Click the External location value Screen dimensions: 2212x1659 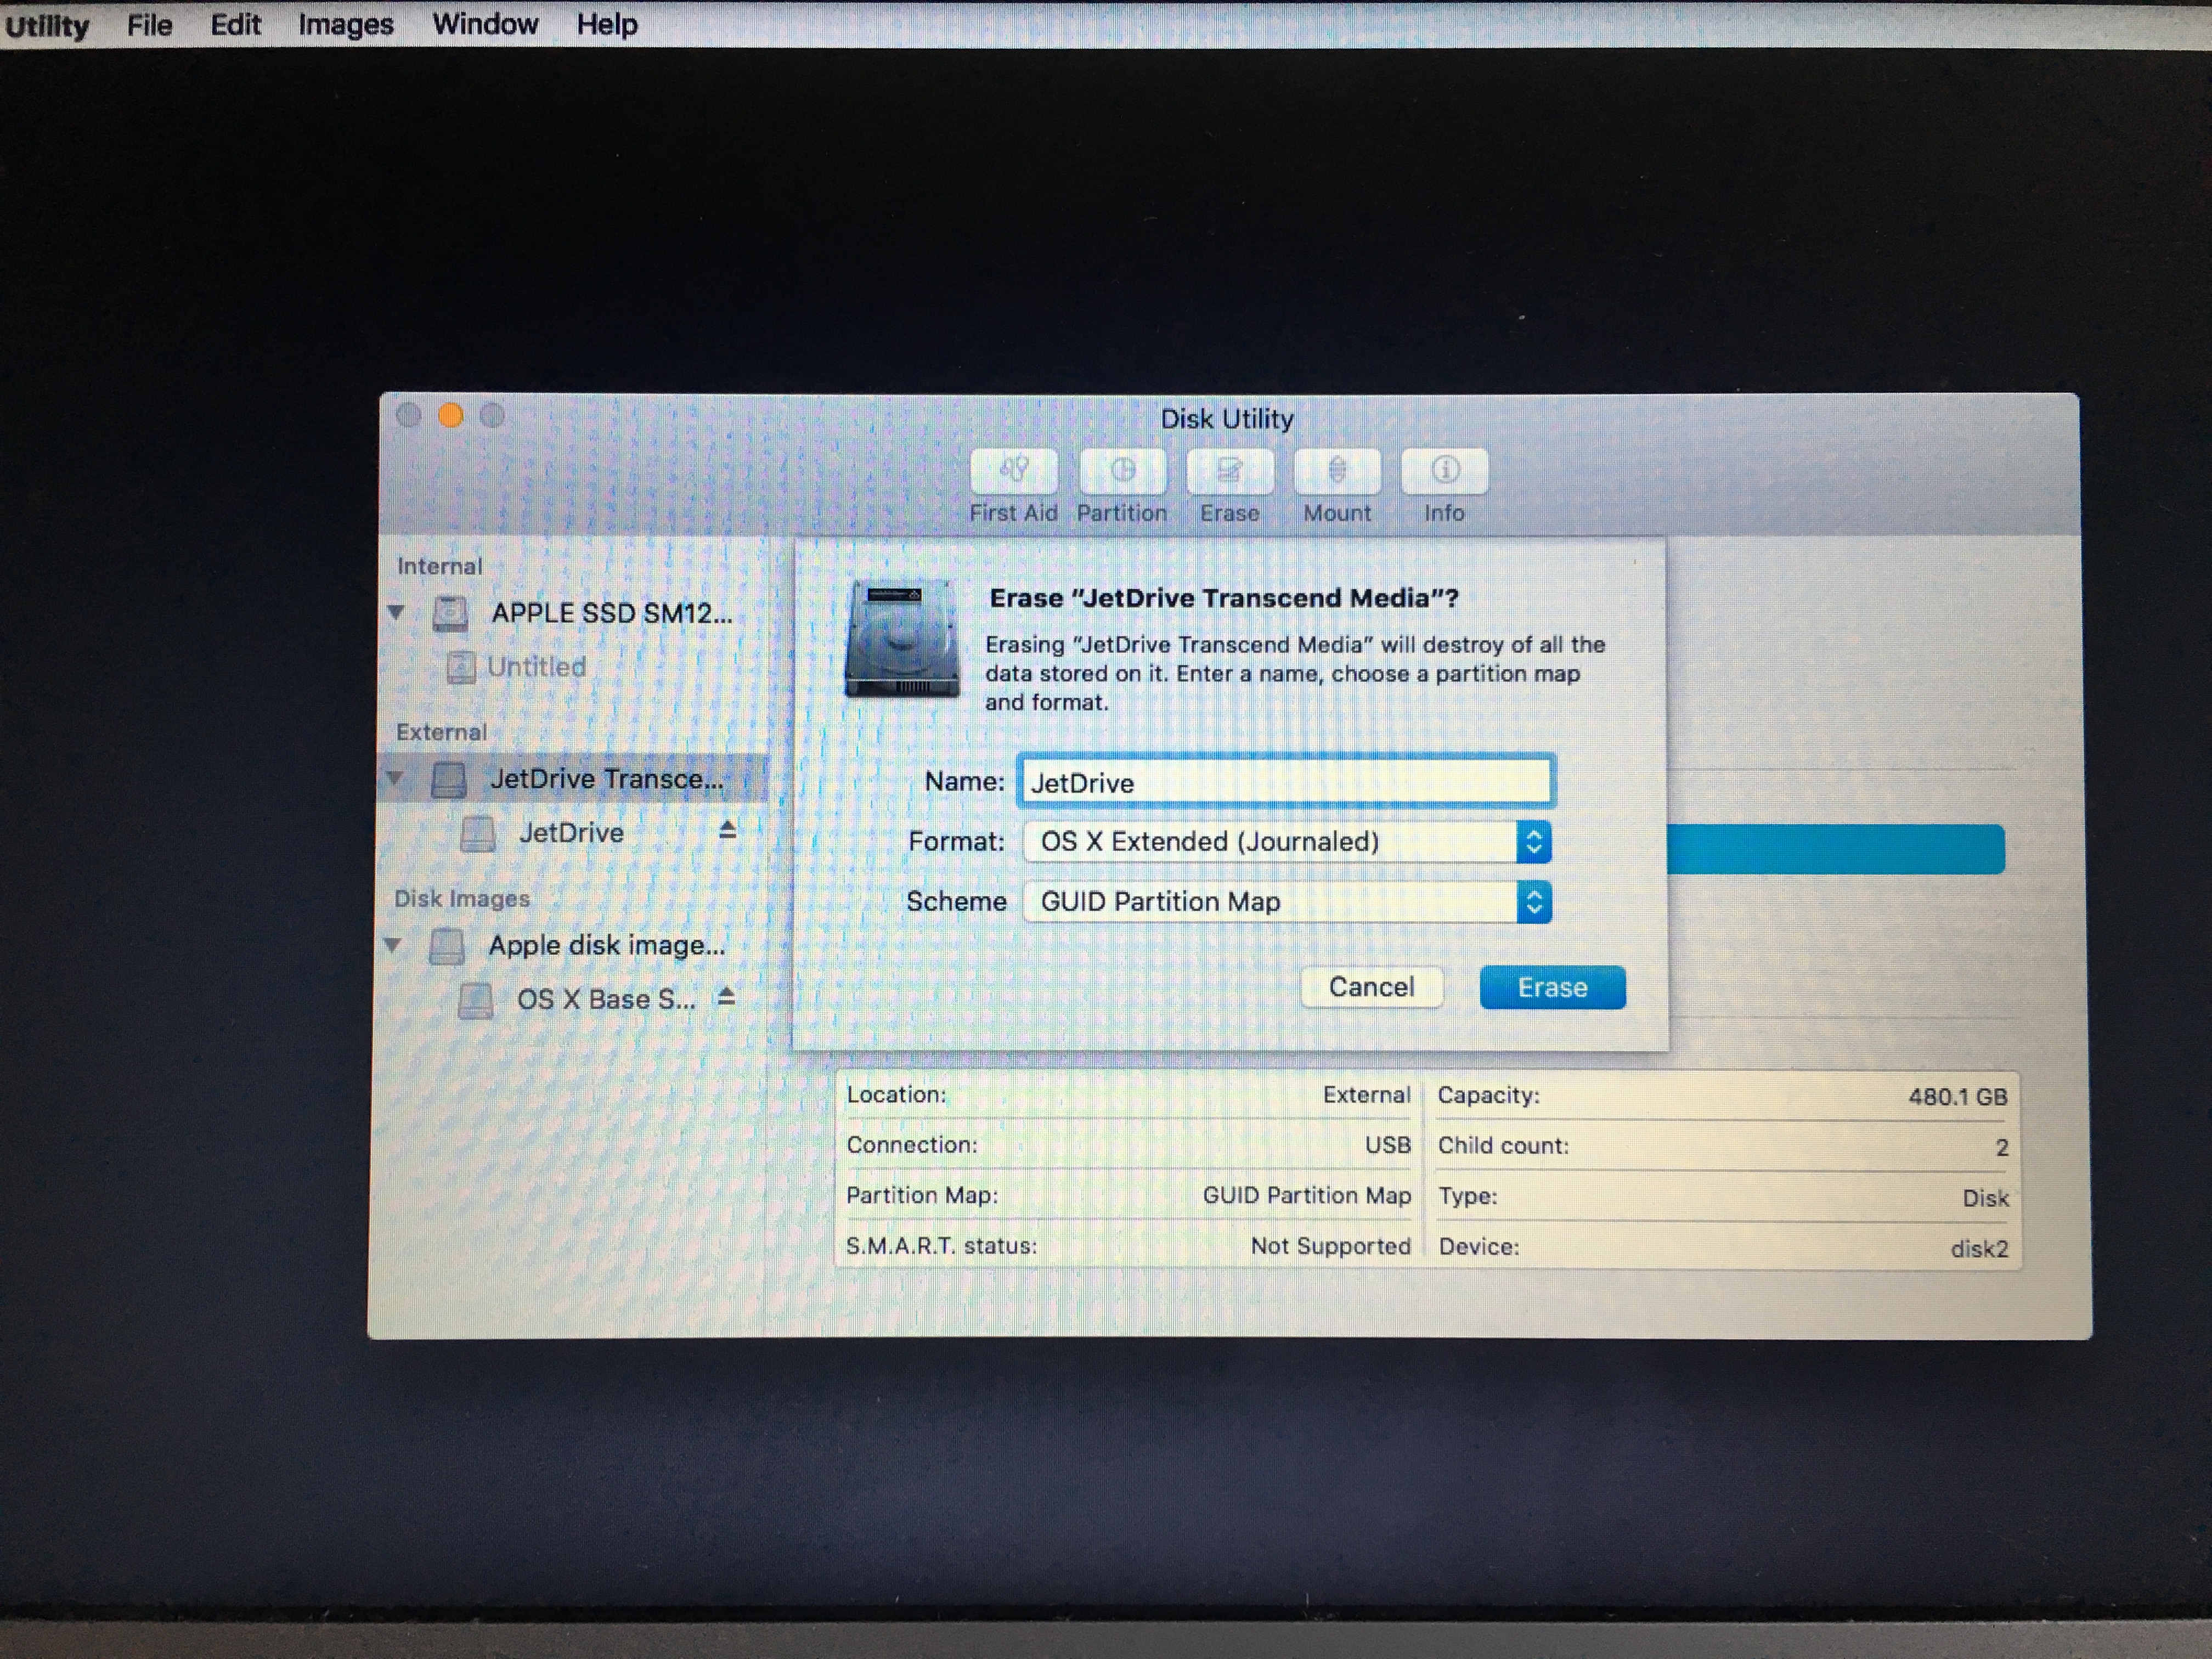(x=1366, y=1095)
